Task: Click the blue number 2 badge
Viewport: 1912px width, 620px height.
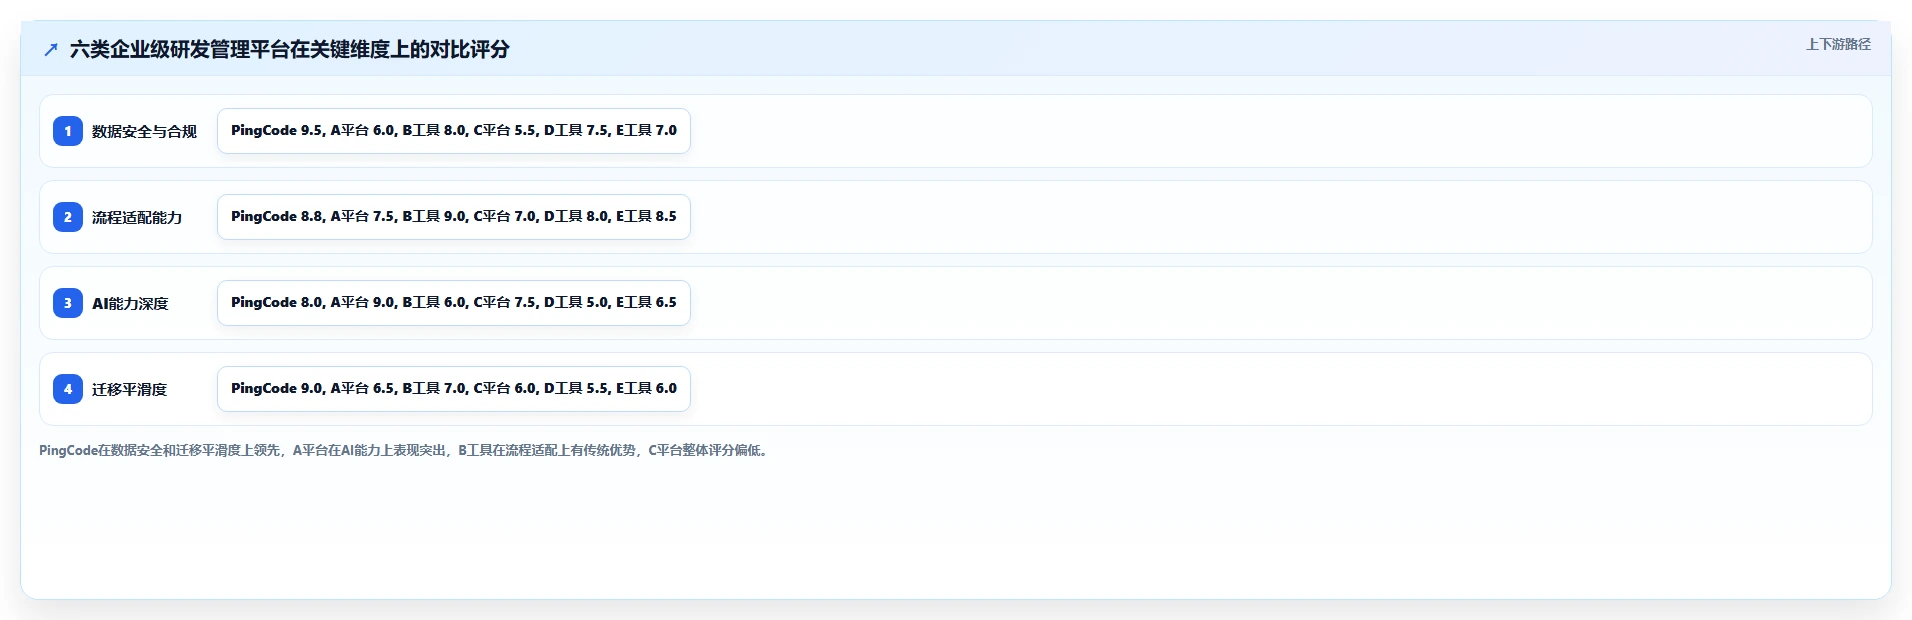Action: (68, 217)
